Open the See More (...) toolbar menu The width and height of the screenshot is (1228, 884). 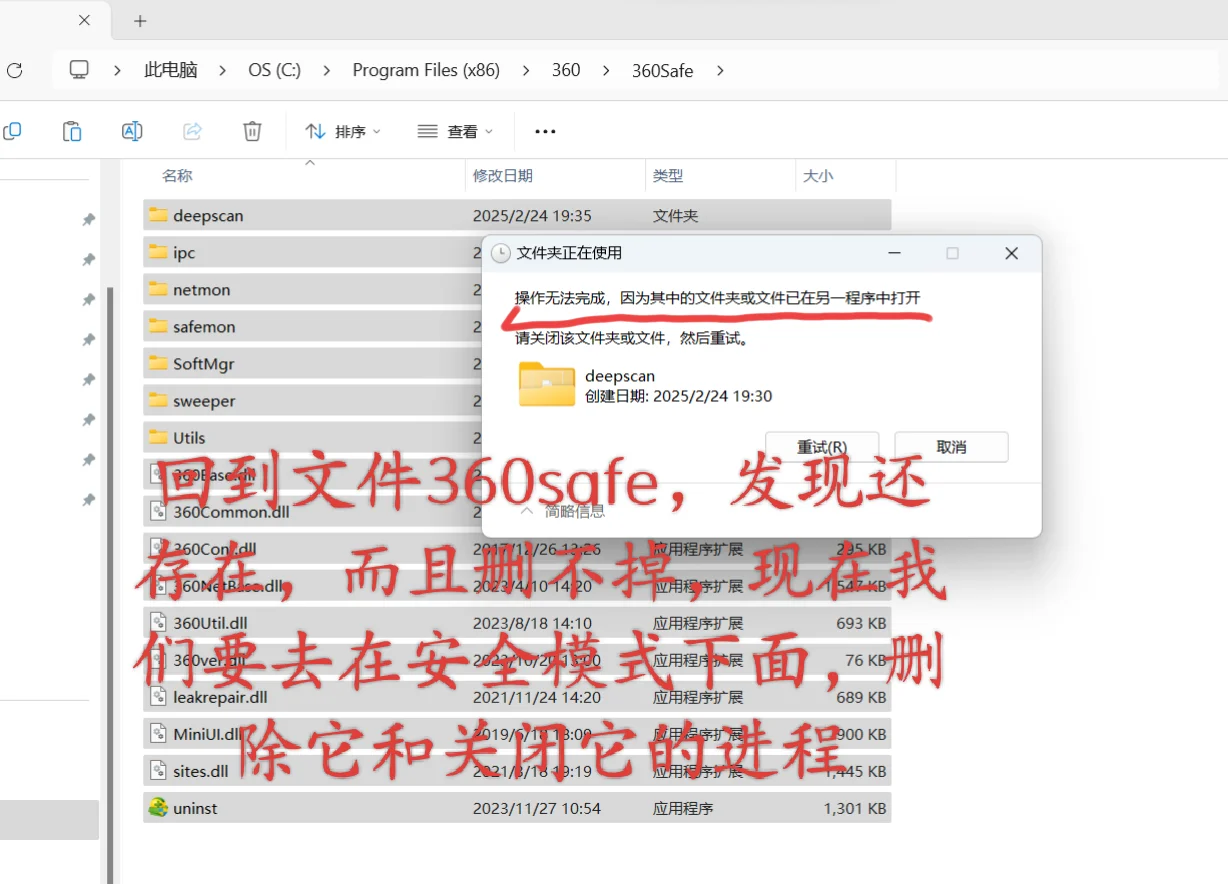544,131
